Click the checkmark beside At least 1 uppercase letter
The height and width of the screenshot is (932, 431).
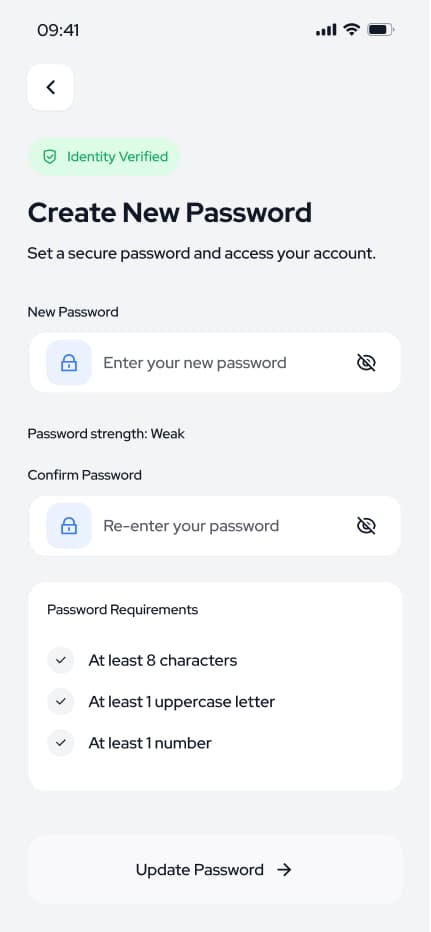61,702
